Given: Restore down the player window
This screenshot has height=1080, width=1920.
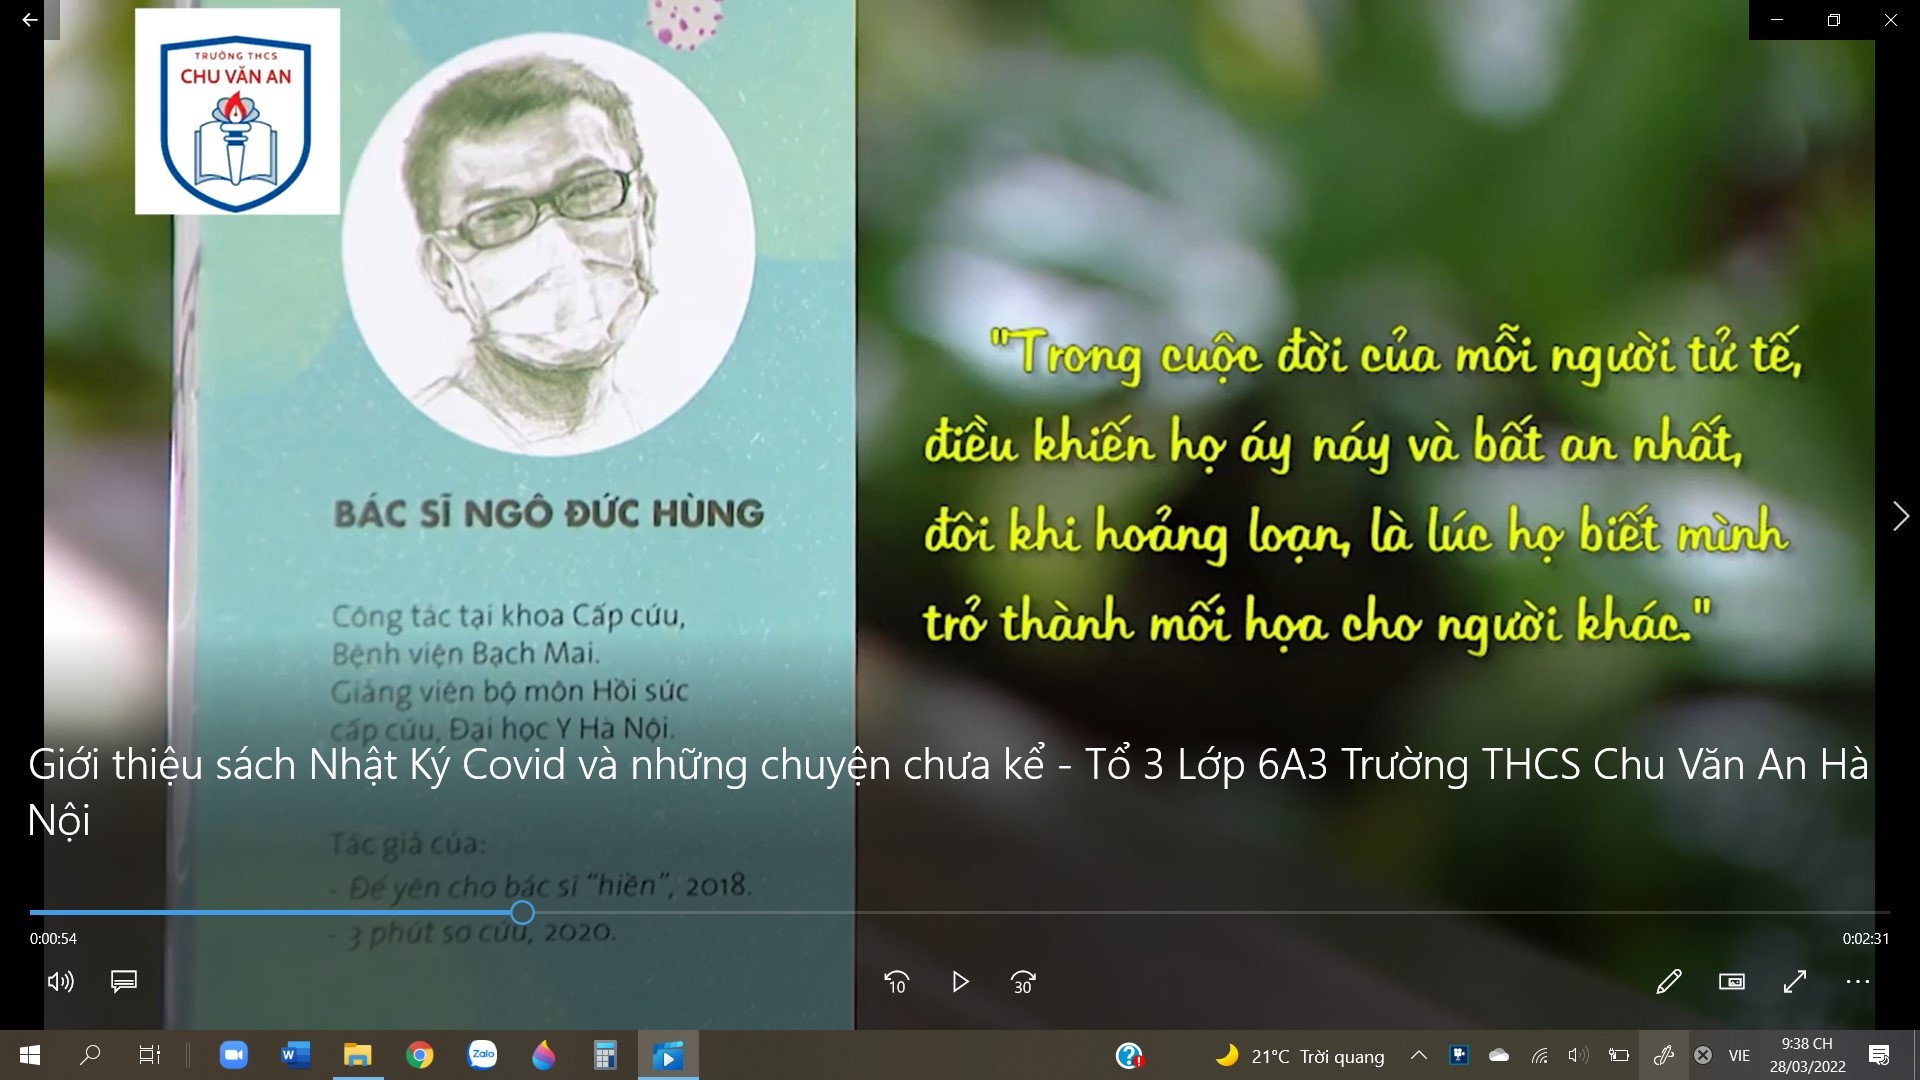Looking at the screenshot, I should coord(1834,20).
